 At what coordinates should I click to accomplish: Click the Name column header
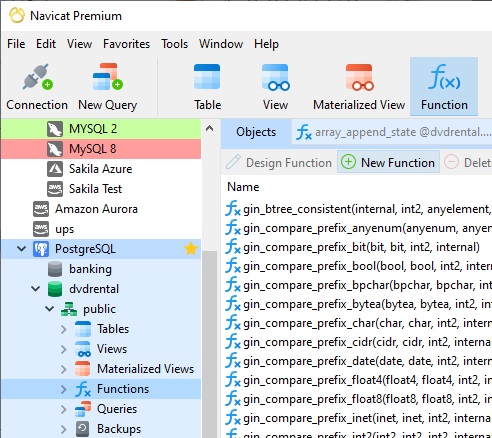point(243,187)
